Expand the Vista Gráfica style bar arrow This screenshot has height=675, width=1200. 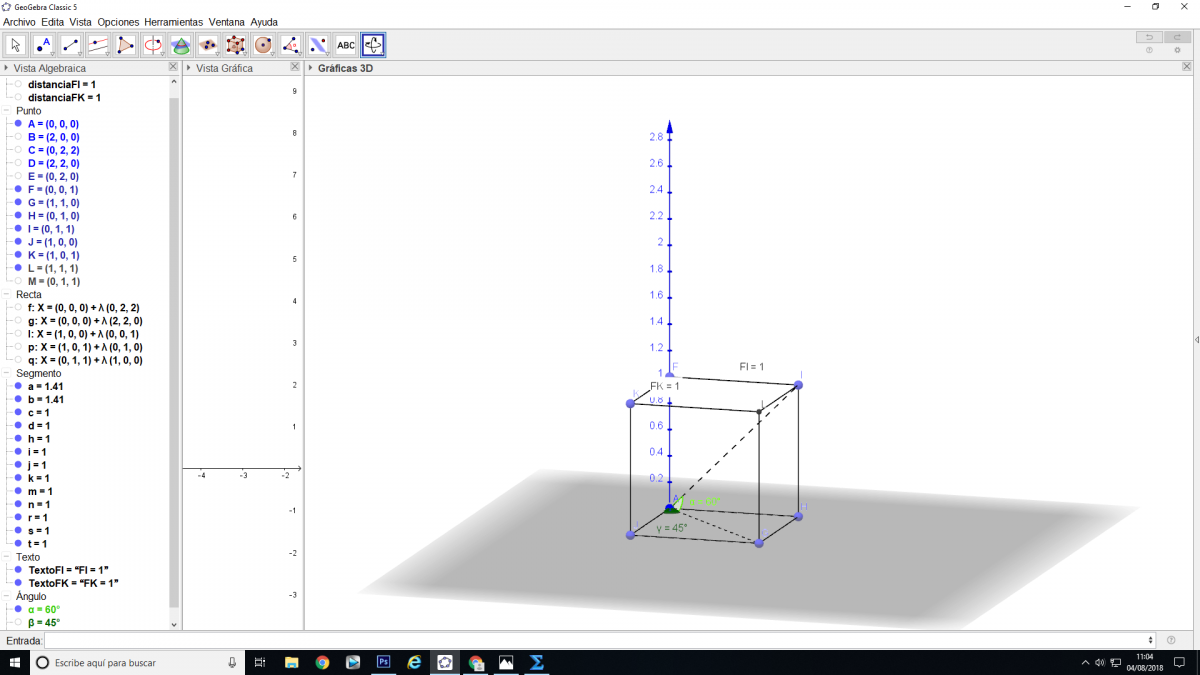tap(189, 68)
